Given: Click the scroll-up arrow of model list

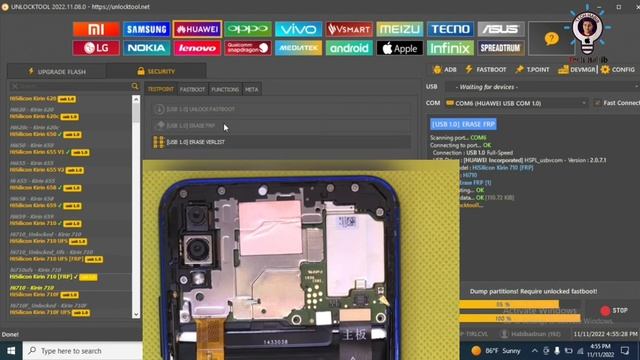Looking at the screenshot, I should [136, 99].
